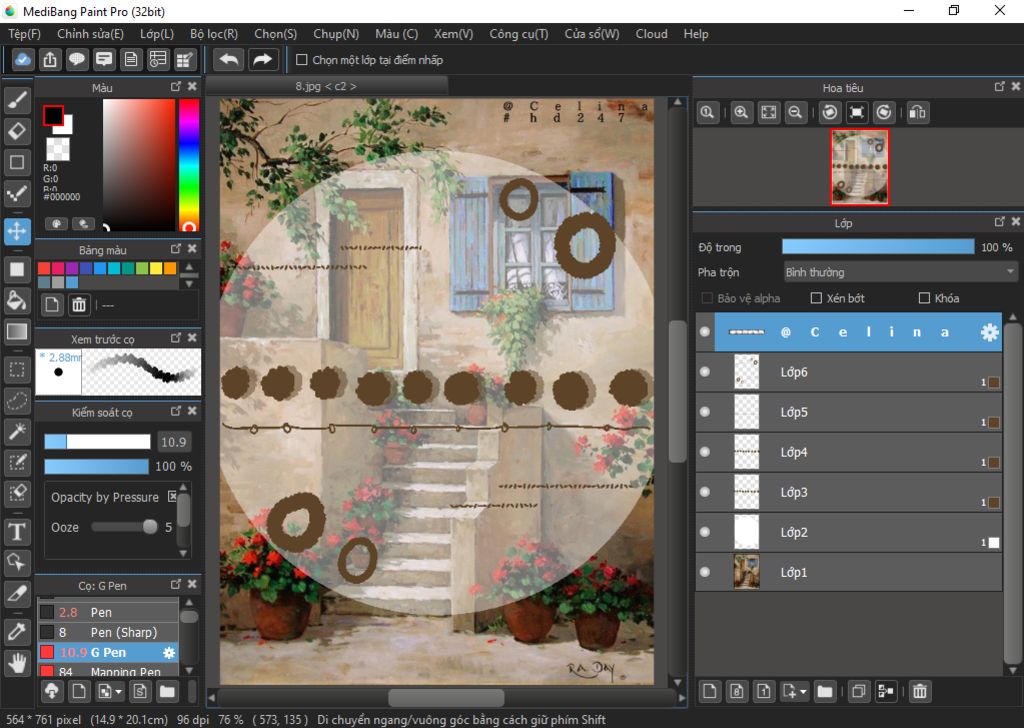The height and width of the screenshot is (728, 1024).
Task: Open the Tệp(F) menu
Action: tap(24, 34)
